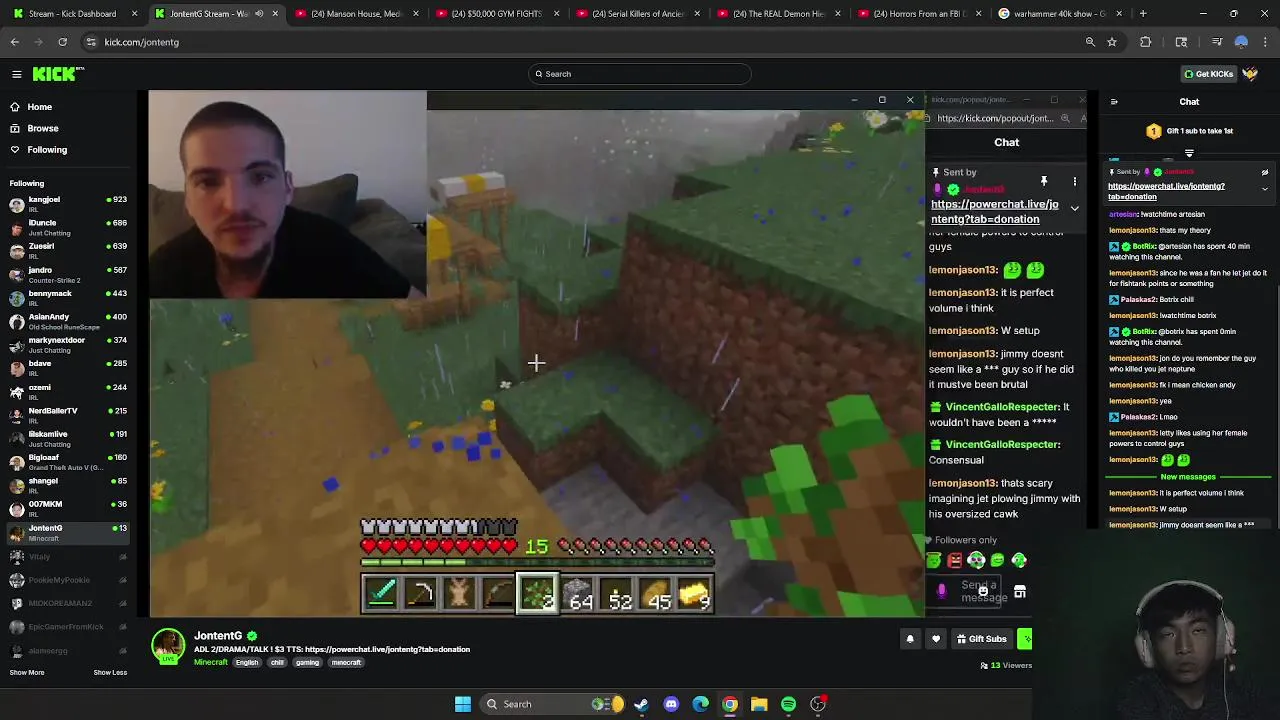Click the pin icon in popout pinned message
The image size is (1280, 720).
coord(1043,181)
